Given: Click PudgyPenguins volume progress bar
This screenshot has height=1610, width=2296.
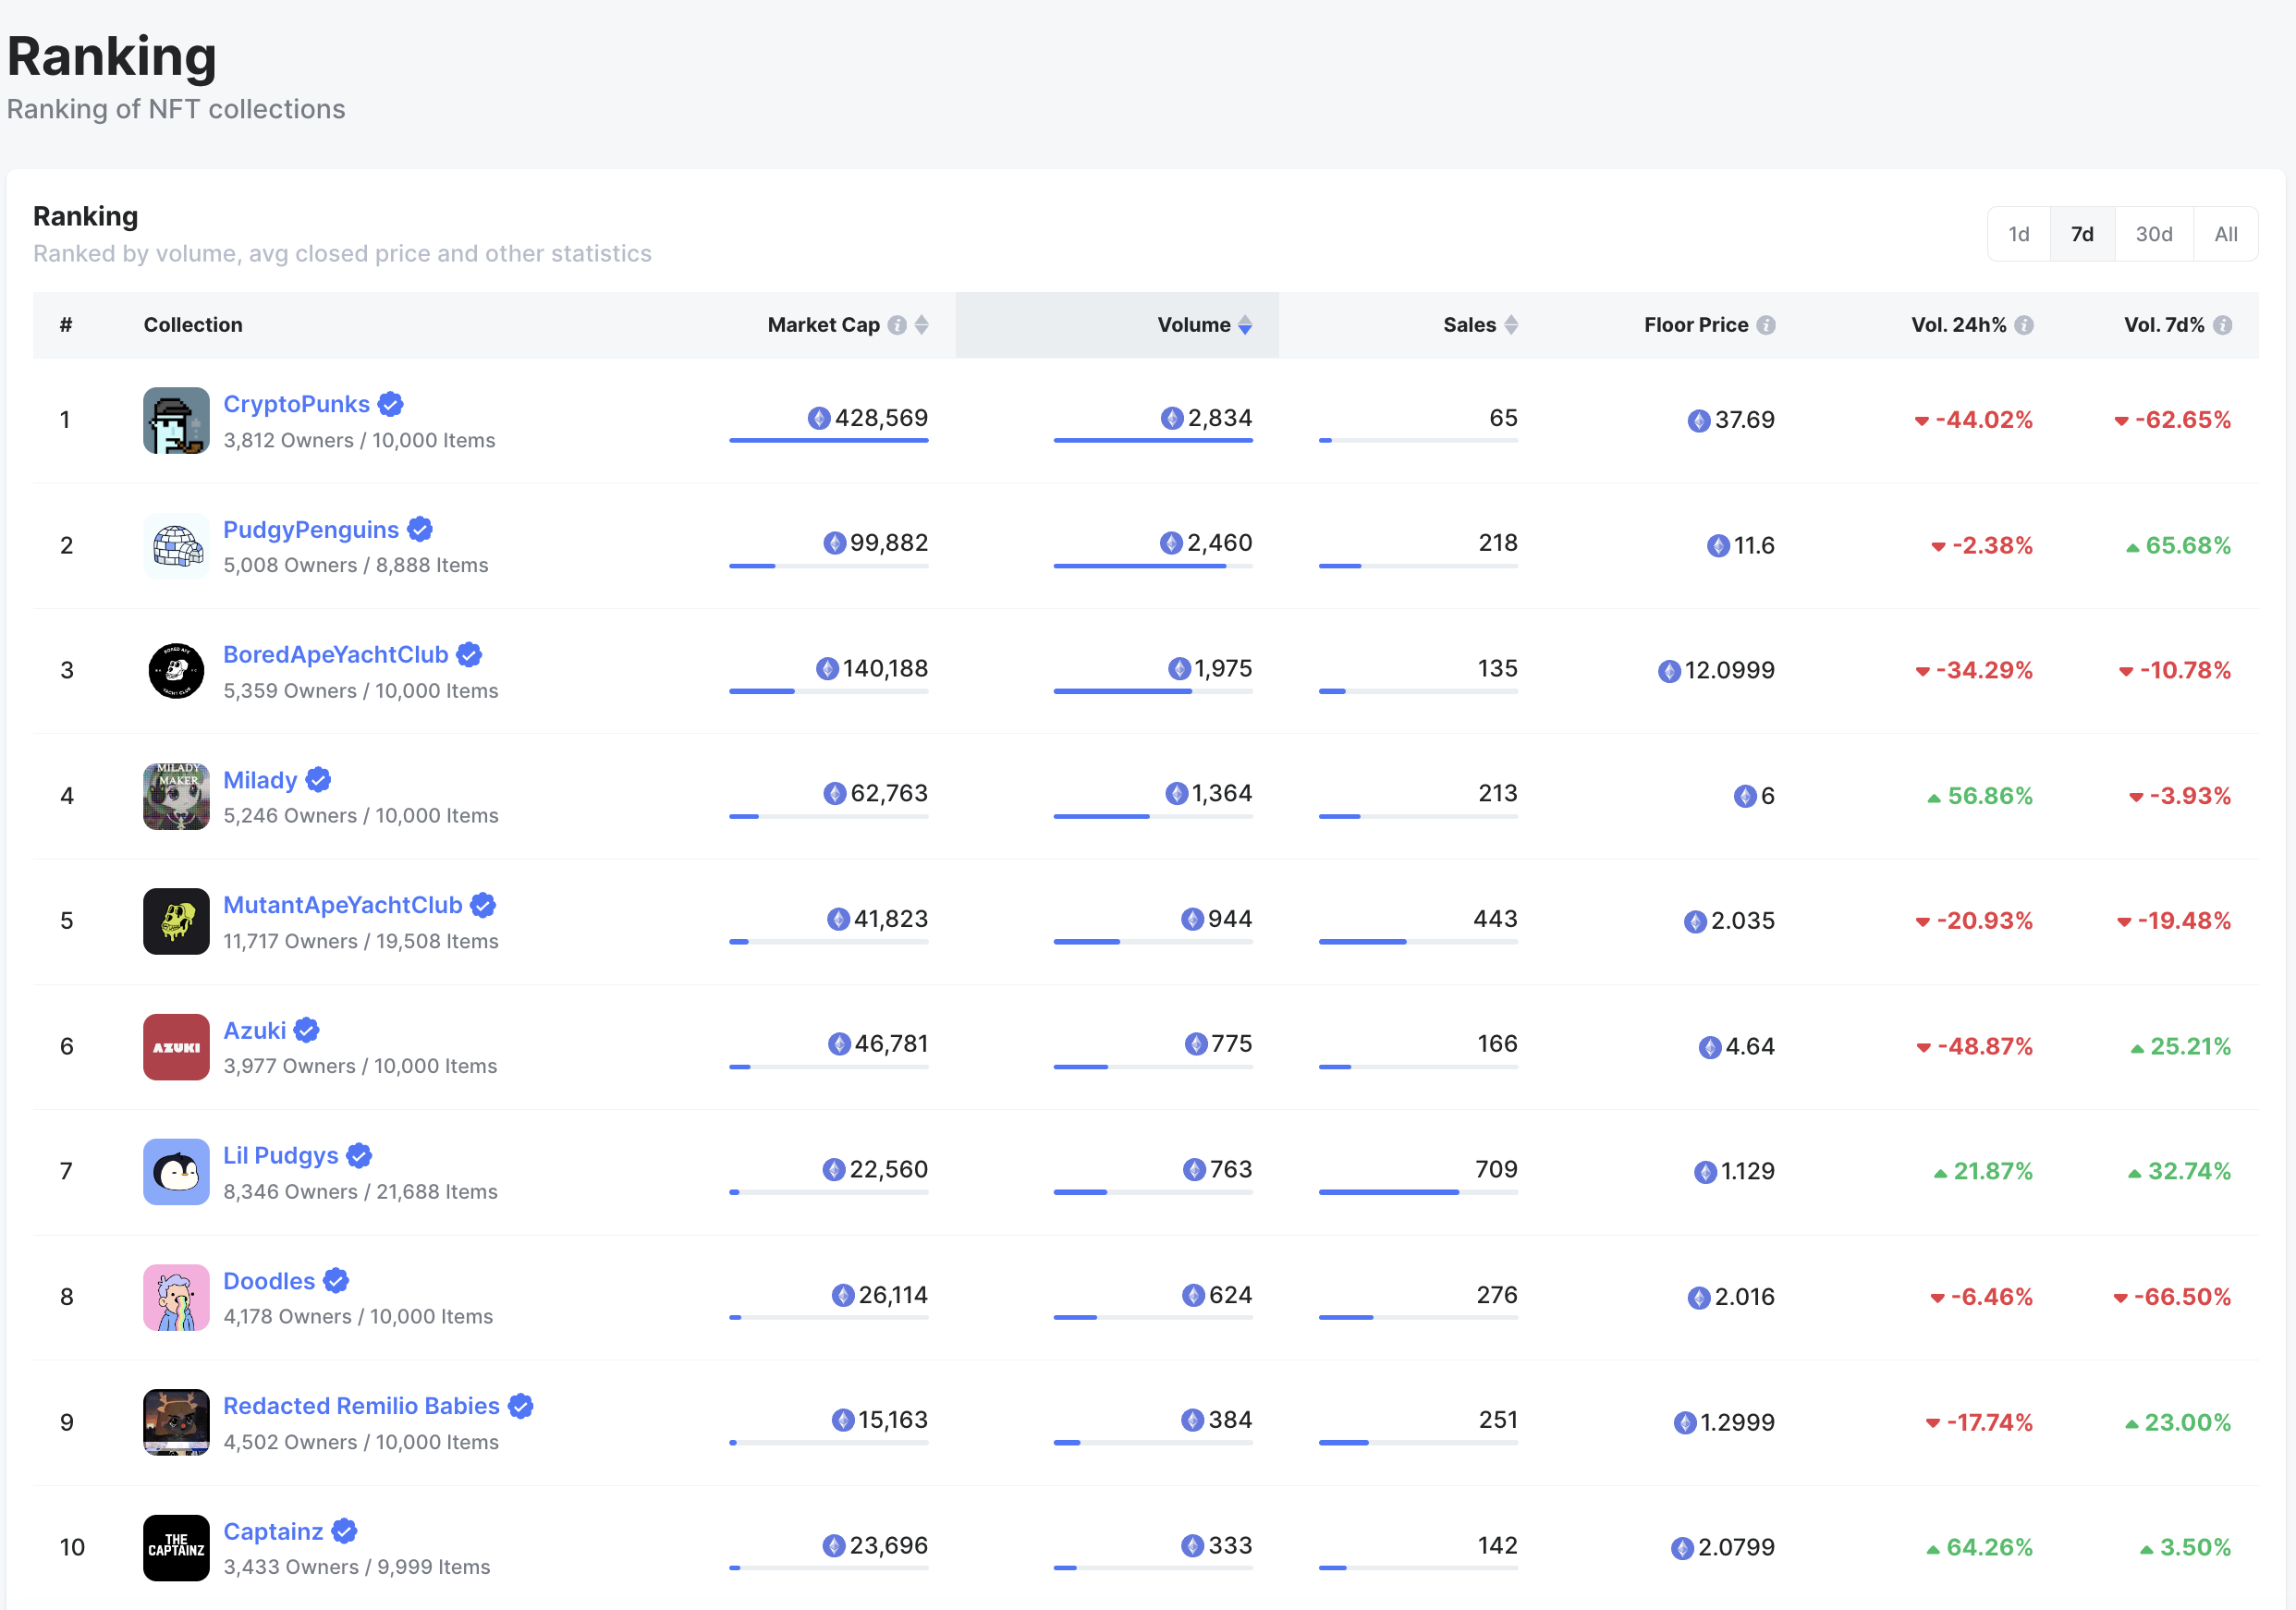Looking at the screenshot, I should click(1153, 566).
